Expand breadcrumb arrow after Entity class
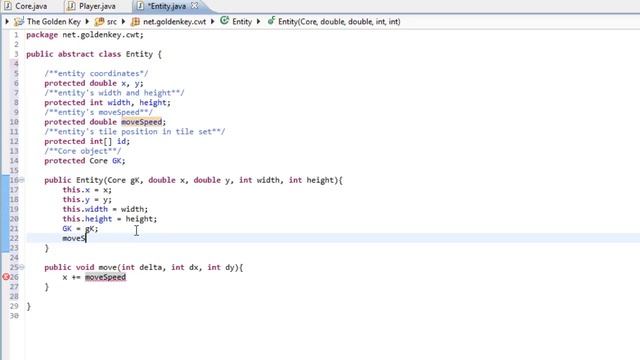The image size is (640, 360). 258,21
